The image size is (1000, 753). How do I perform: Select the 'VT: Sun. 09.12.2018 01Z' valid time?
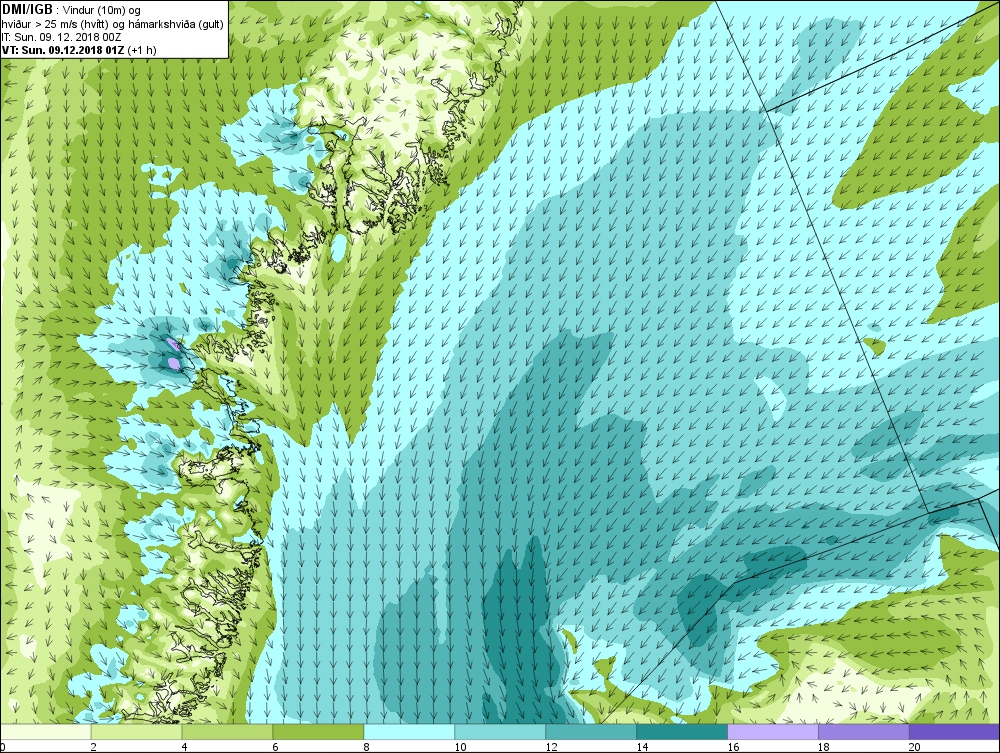point(63,50)
